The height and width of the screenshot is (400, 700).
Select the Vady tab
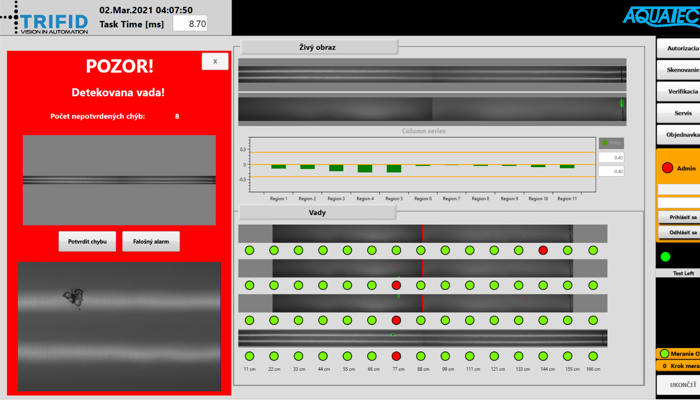[x=318, y=213]
